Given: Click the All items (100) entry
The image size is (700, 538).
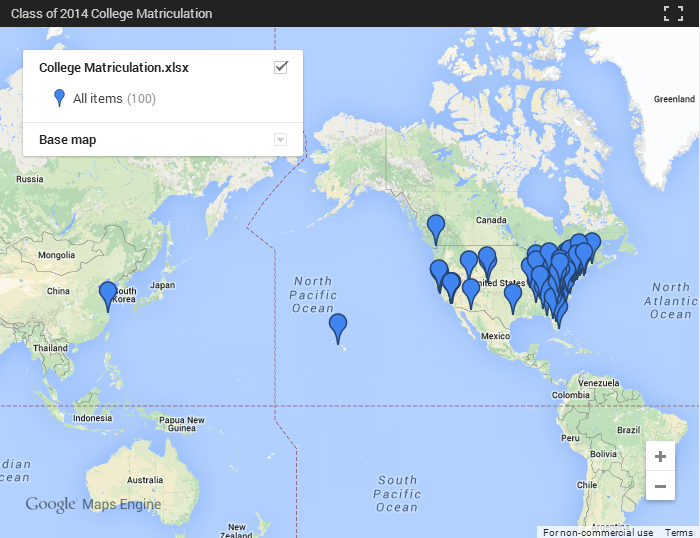Looking at the screenshot, I should point(114,99).
